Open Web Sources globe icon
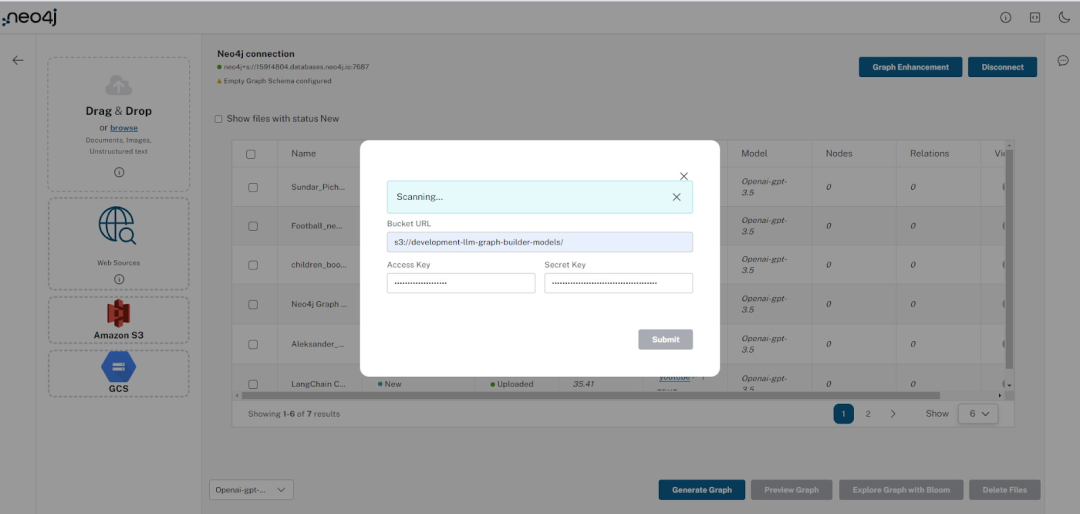The image size is (1080, 514). (118, 225)
